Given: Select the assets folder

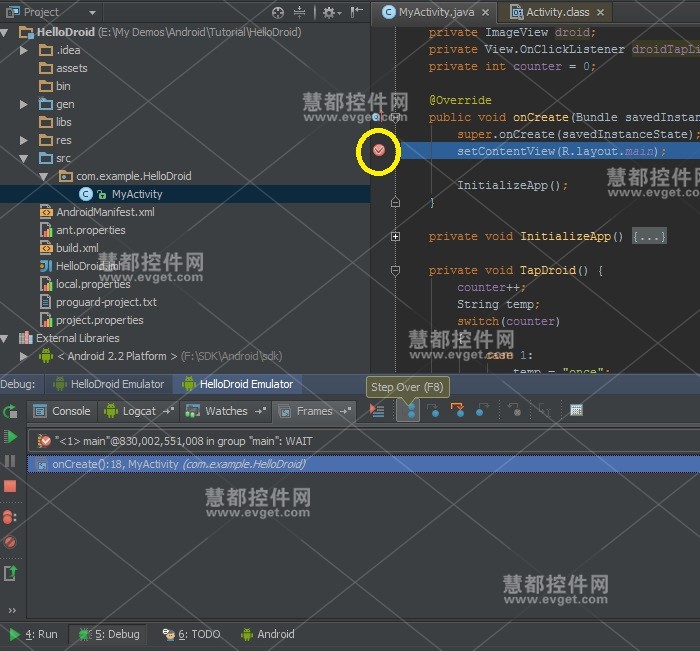Looking at the screenshot, I should [63, 68].
